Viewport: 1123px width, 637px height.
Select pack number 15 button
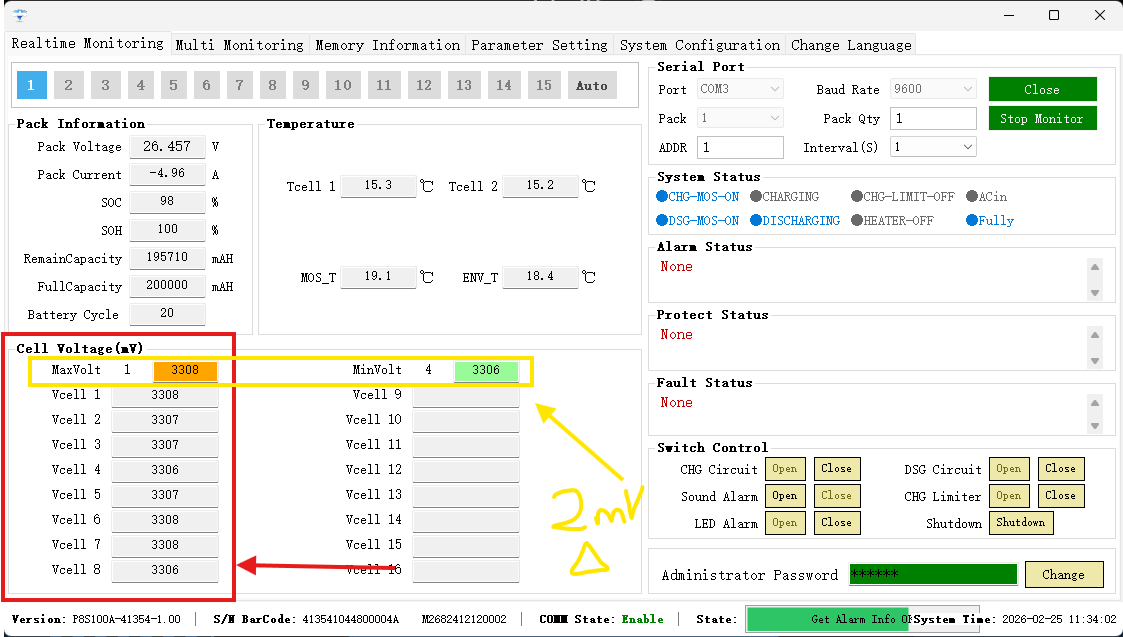pos(544,85)
